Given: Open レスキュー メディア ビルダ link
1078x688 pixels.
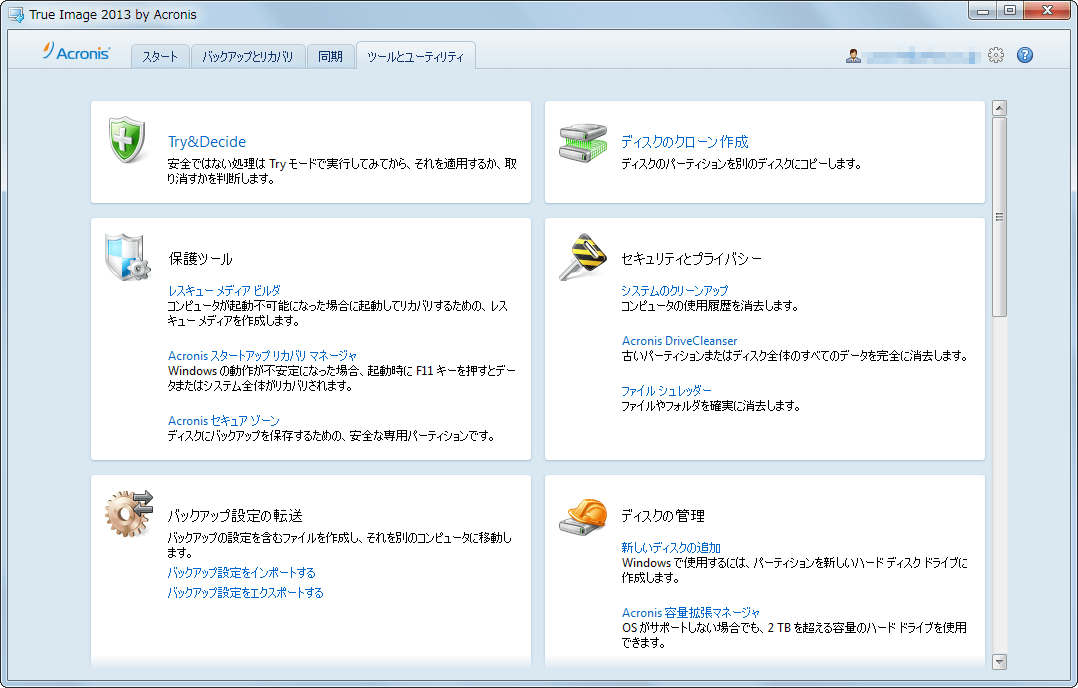Looking at the screenshot, I should click(x=224, y=290).
